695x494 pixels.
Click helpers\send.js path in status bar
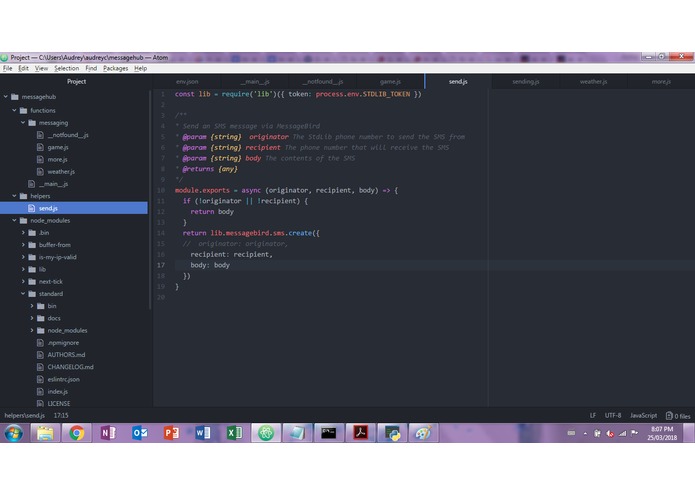tap(24, 416)
